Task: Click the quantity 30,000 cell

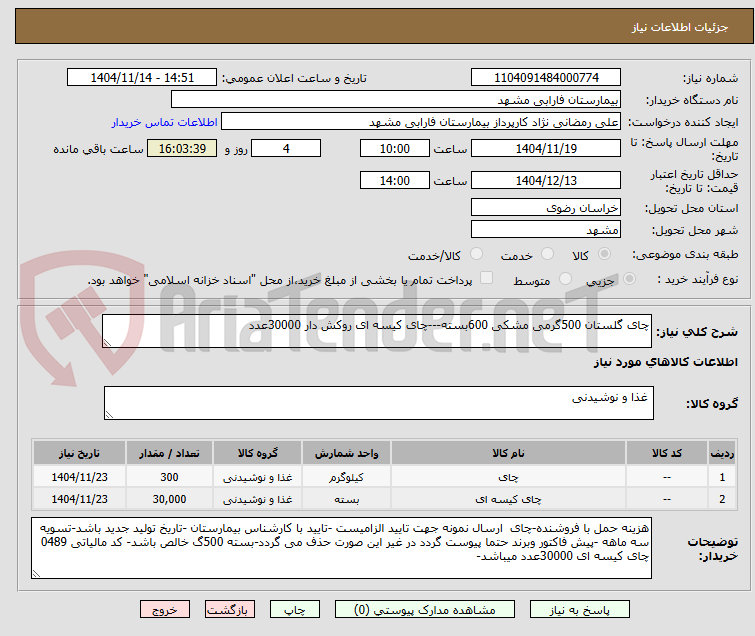Action: point(169,499)
